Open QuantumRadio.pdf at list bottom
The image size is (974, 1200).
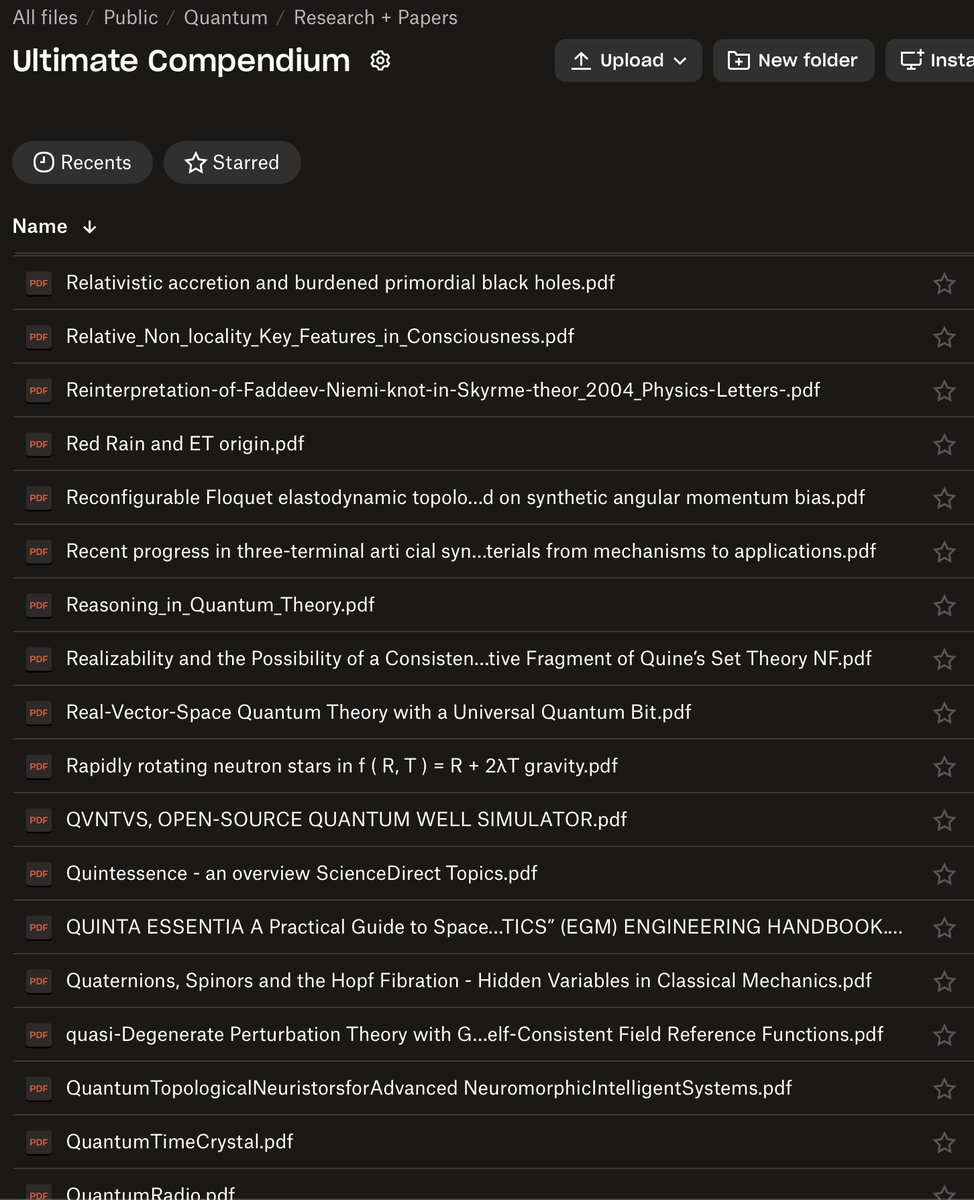(150, 1193)
